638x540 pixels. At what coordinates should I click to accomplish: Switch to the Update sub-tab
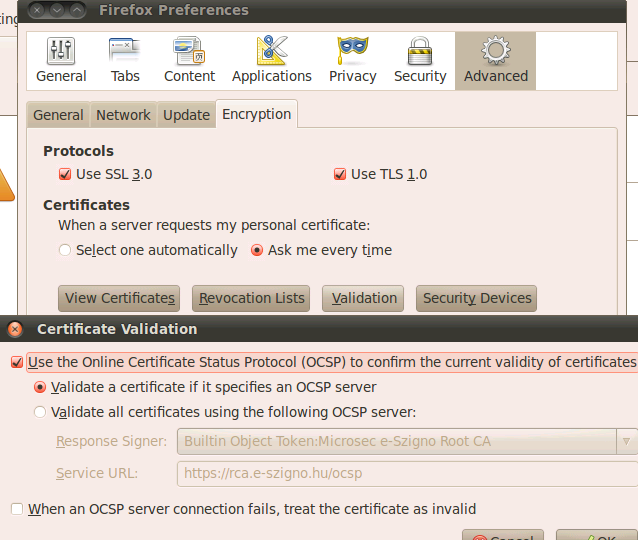point(186,115)
